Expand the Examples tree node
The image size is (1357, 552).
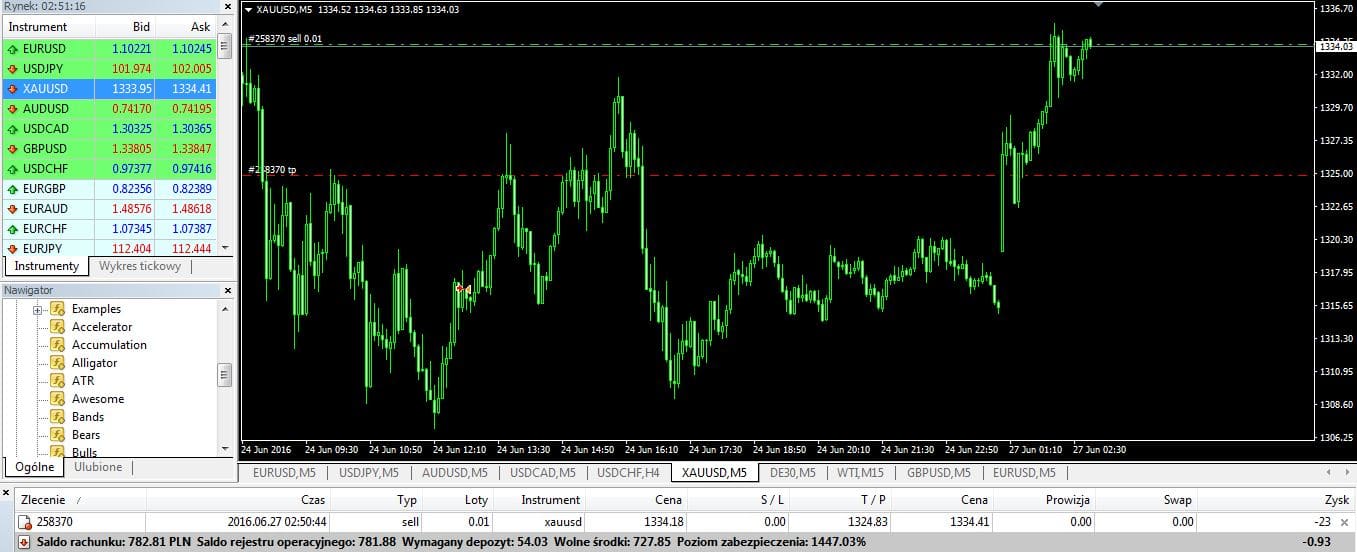(38, 309)
